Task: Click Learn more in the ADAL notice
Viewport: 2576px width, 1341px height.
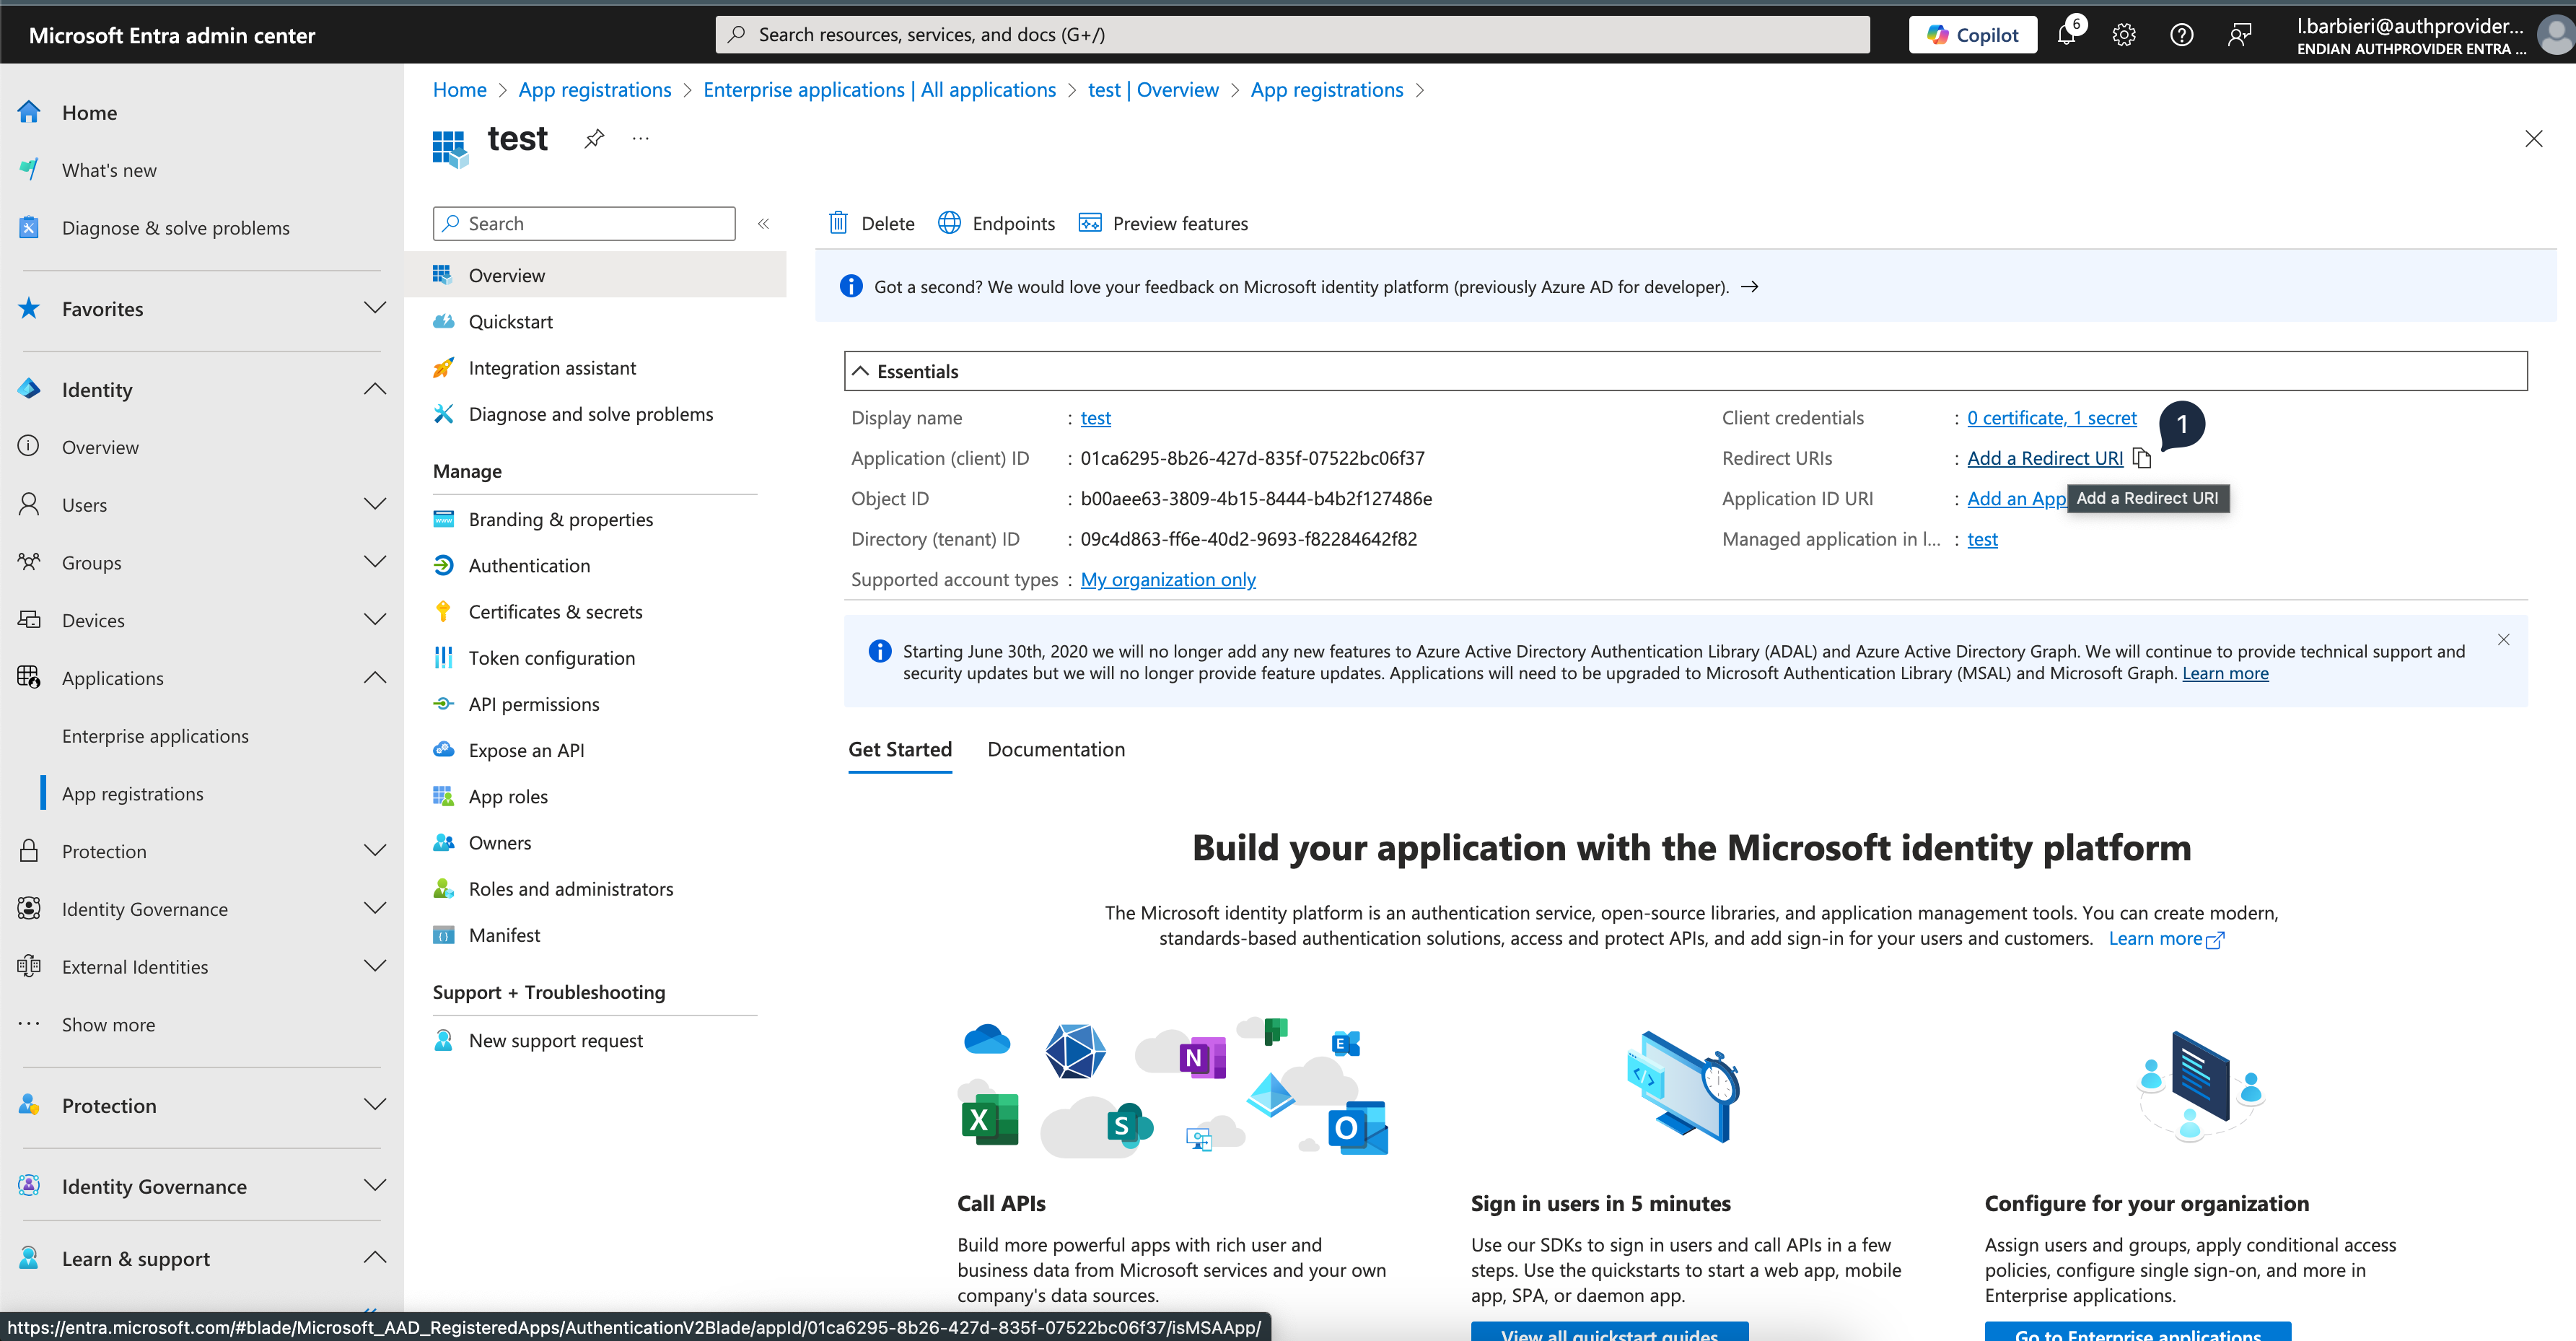Action: [2225, 673]
